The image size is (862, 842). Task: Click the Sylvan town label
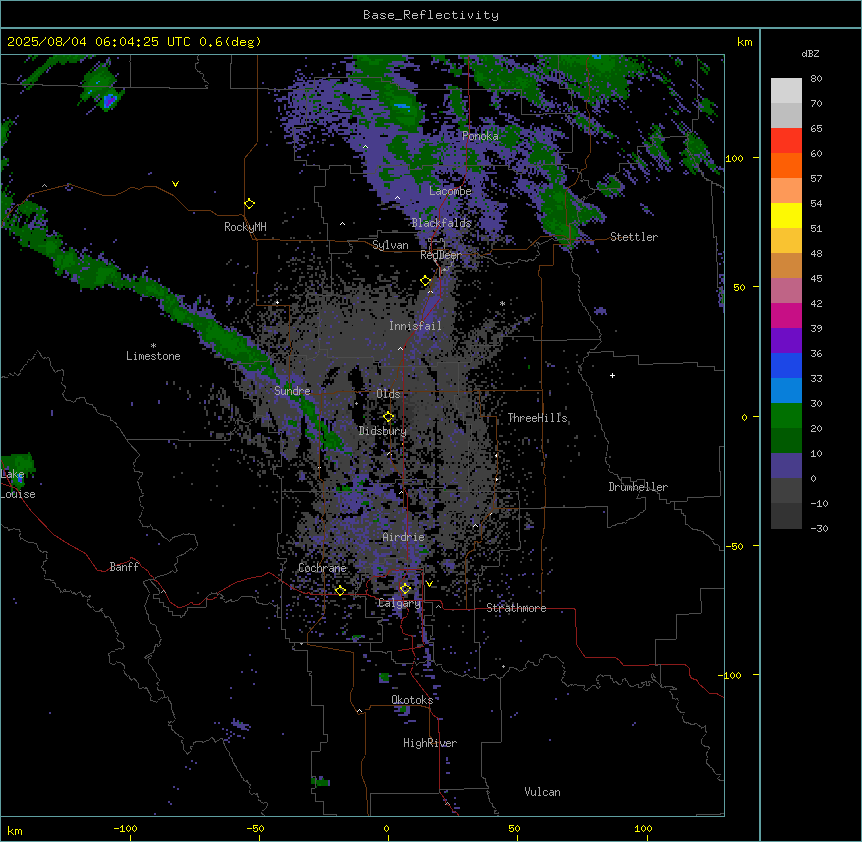[x=390, y=245]
